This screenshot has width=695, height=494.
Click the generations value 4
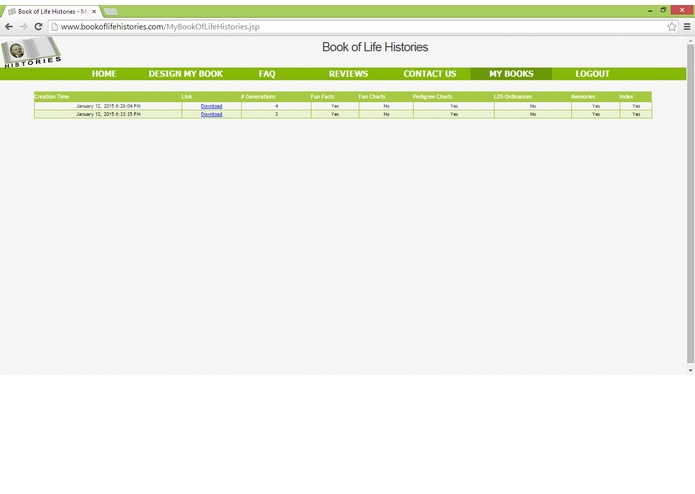click(277, 106)
